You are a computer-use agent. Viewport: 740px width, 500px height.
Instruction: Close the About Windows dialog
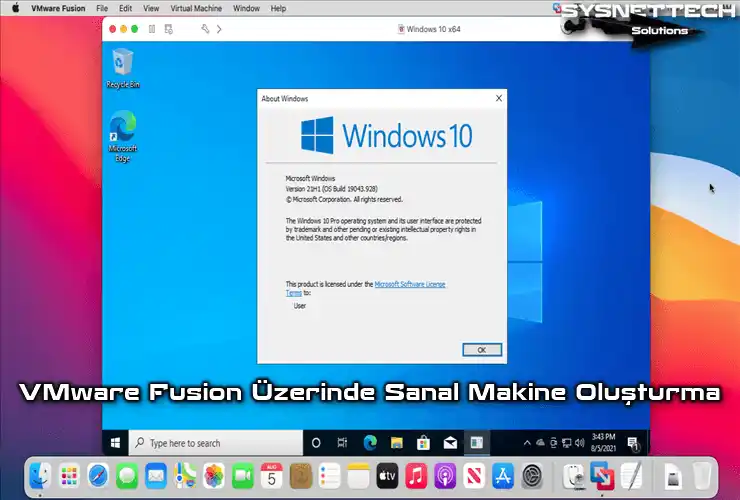(x=499, y=98)
